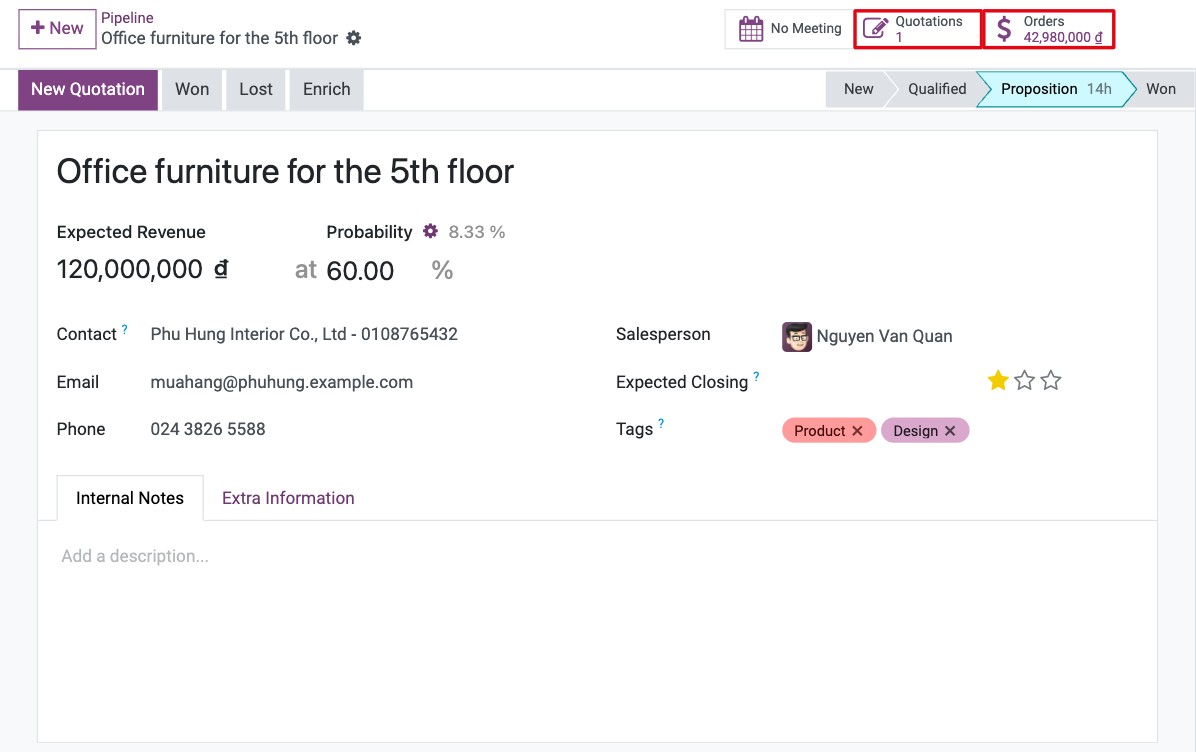Screen dimensions: 1196x752
Task: Mark the opportunity as Lost
Action: coord(256,89)
